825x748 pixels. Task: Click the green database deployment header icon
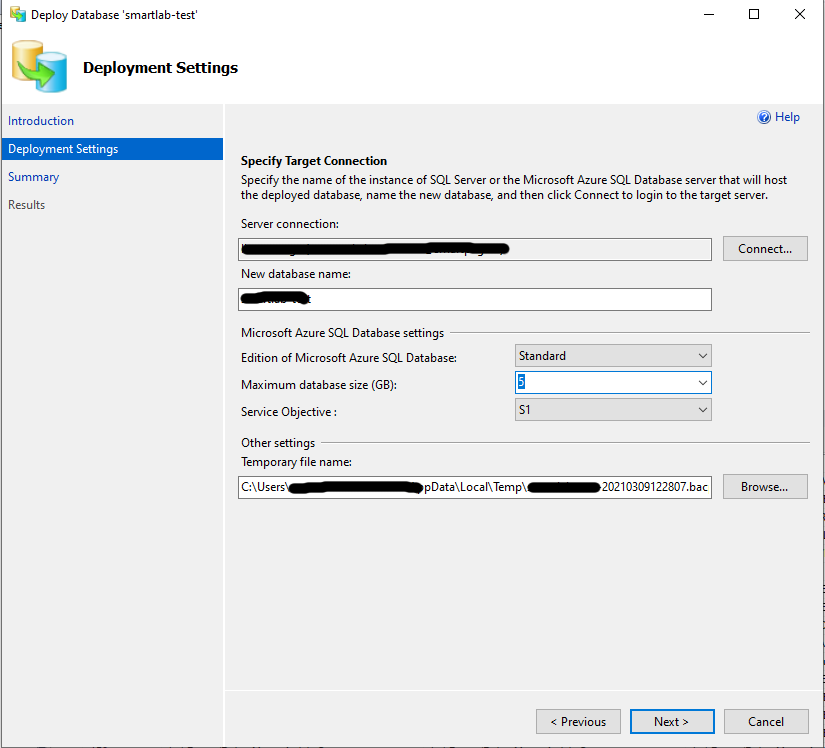(x=39, y=65)
